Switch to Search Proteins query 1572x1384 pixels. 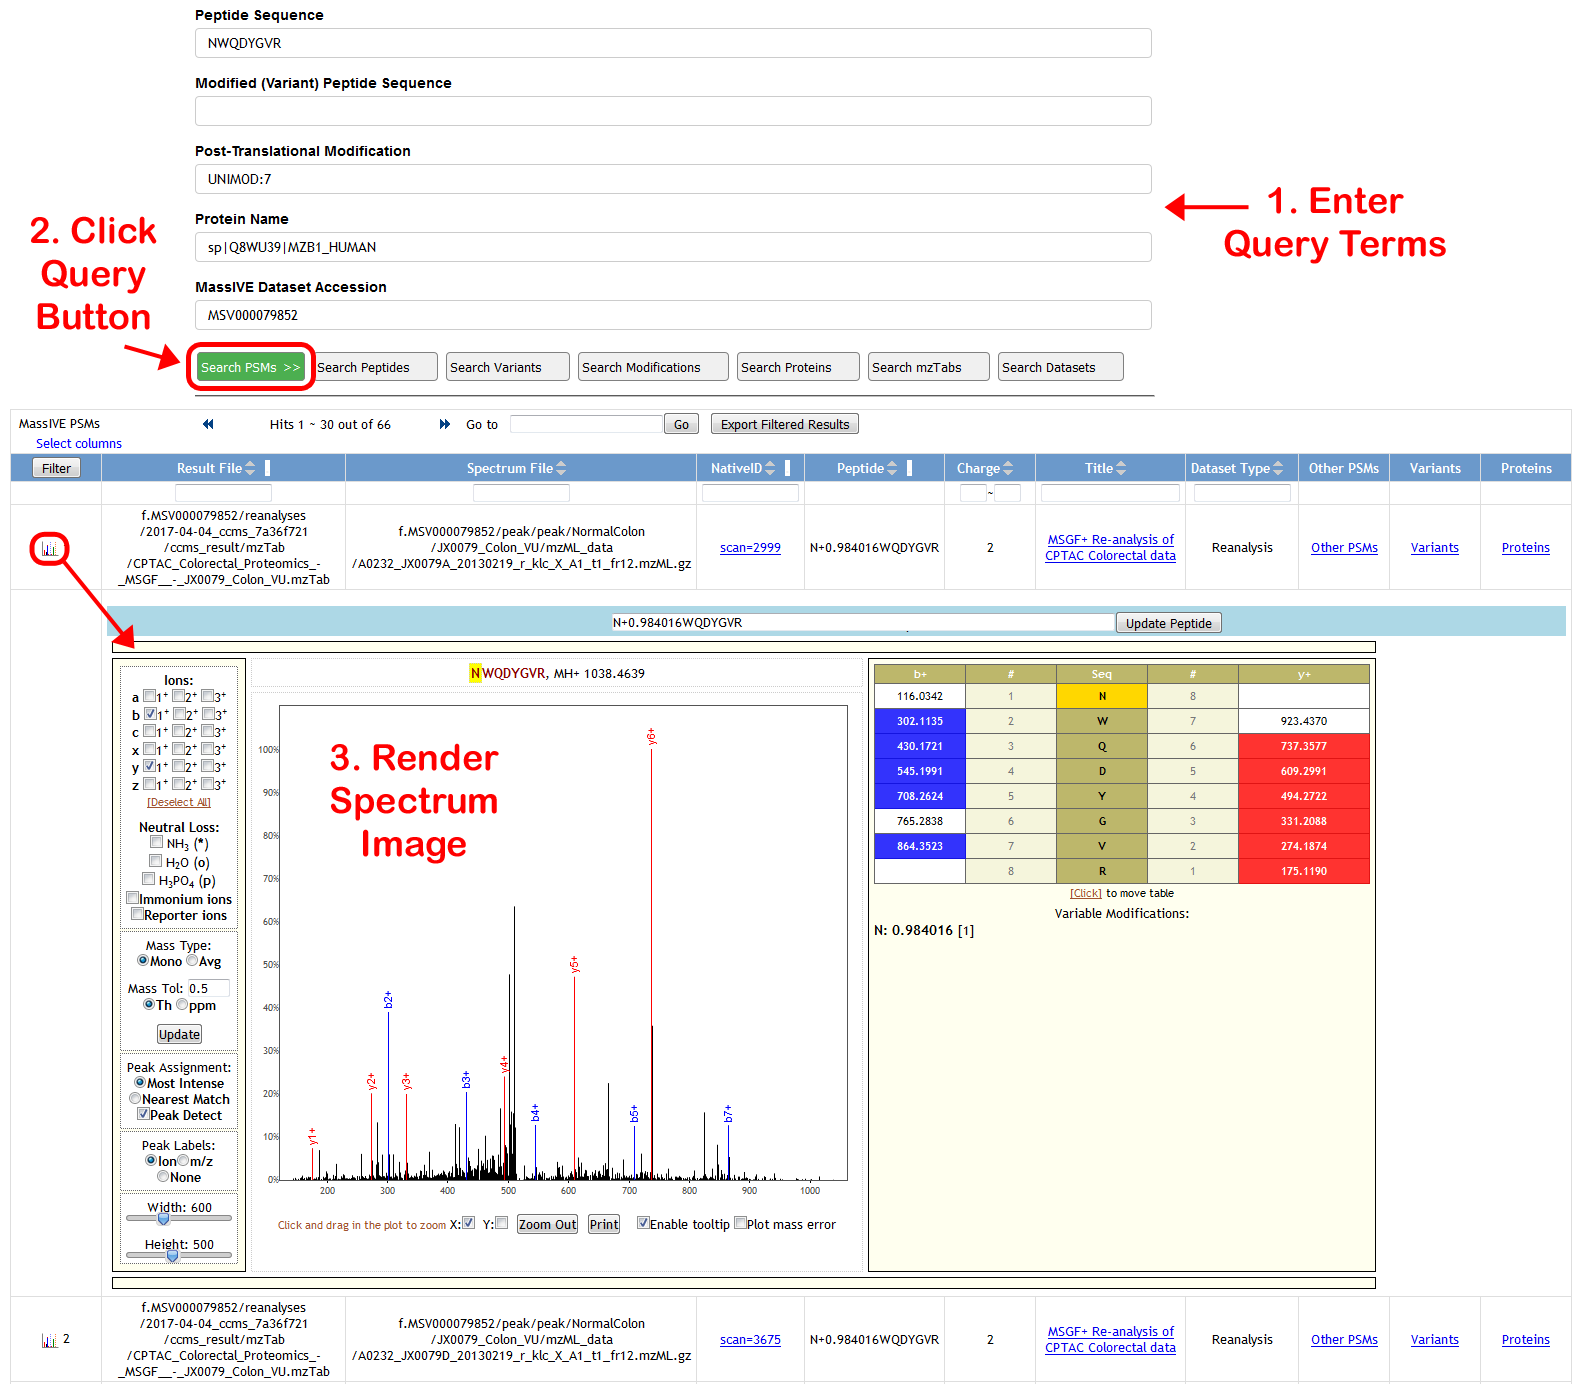tap(798, 367)
